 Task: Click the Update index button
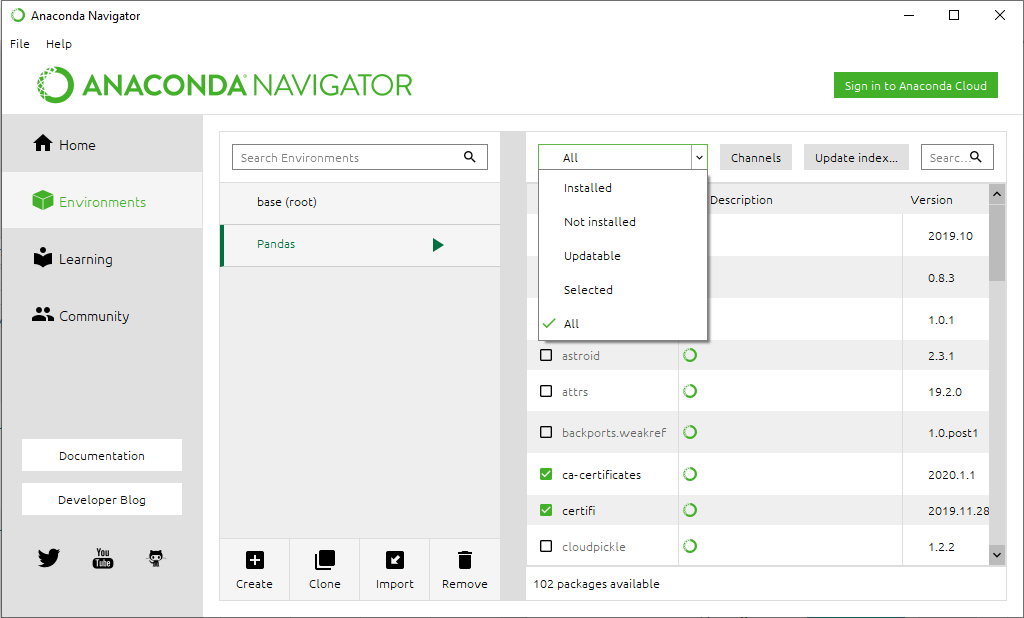click(856, 157)
